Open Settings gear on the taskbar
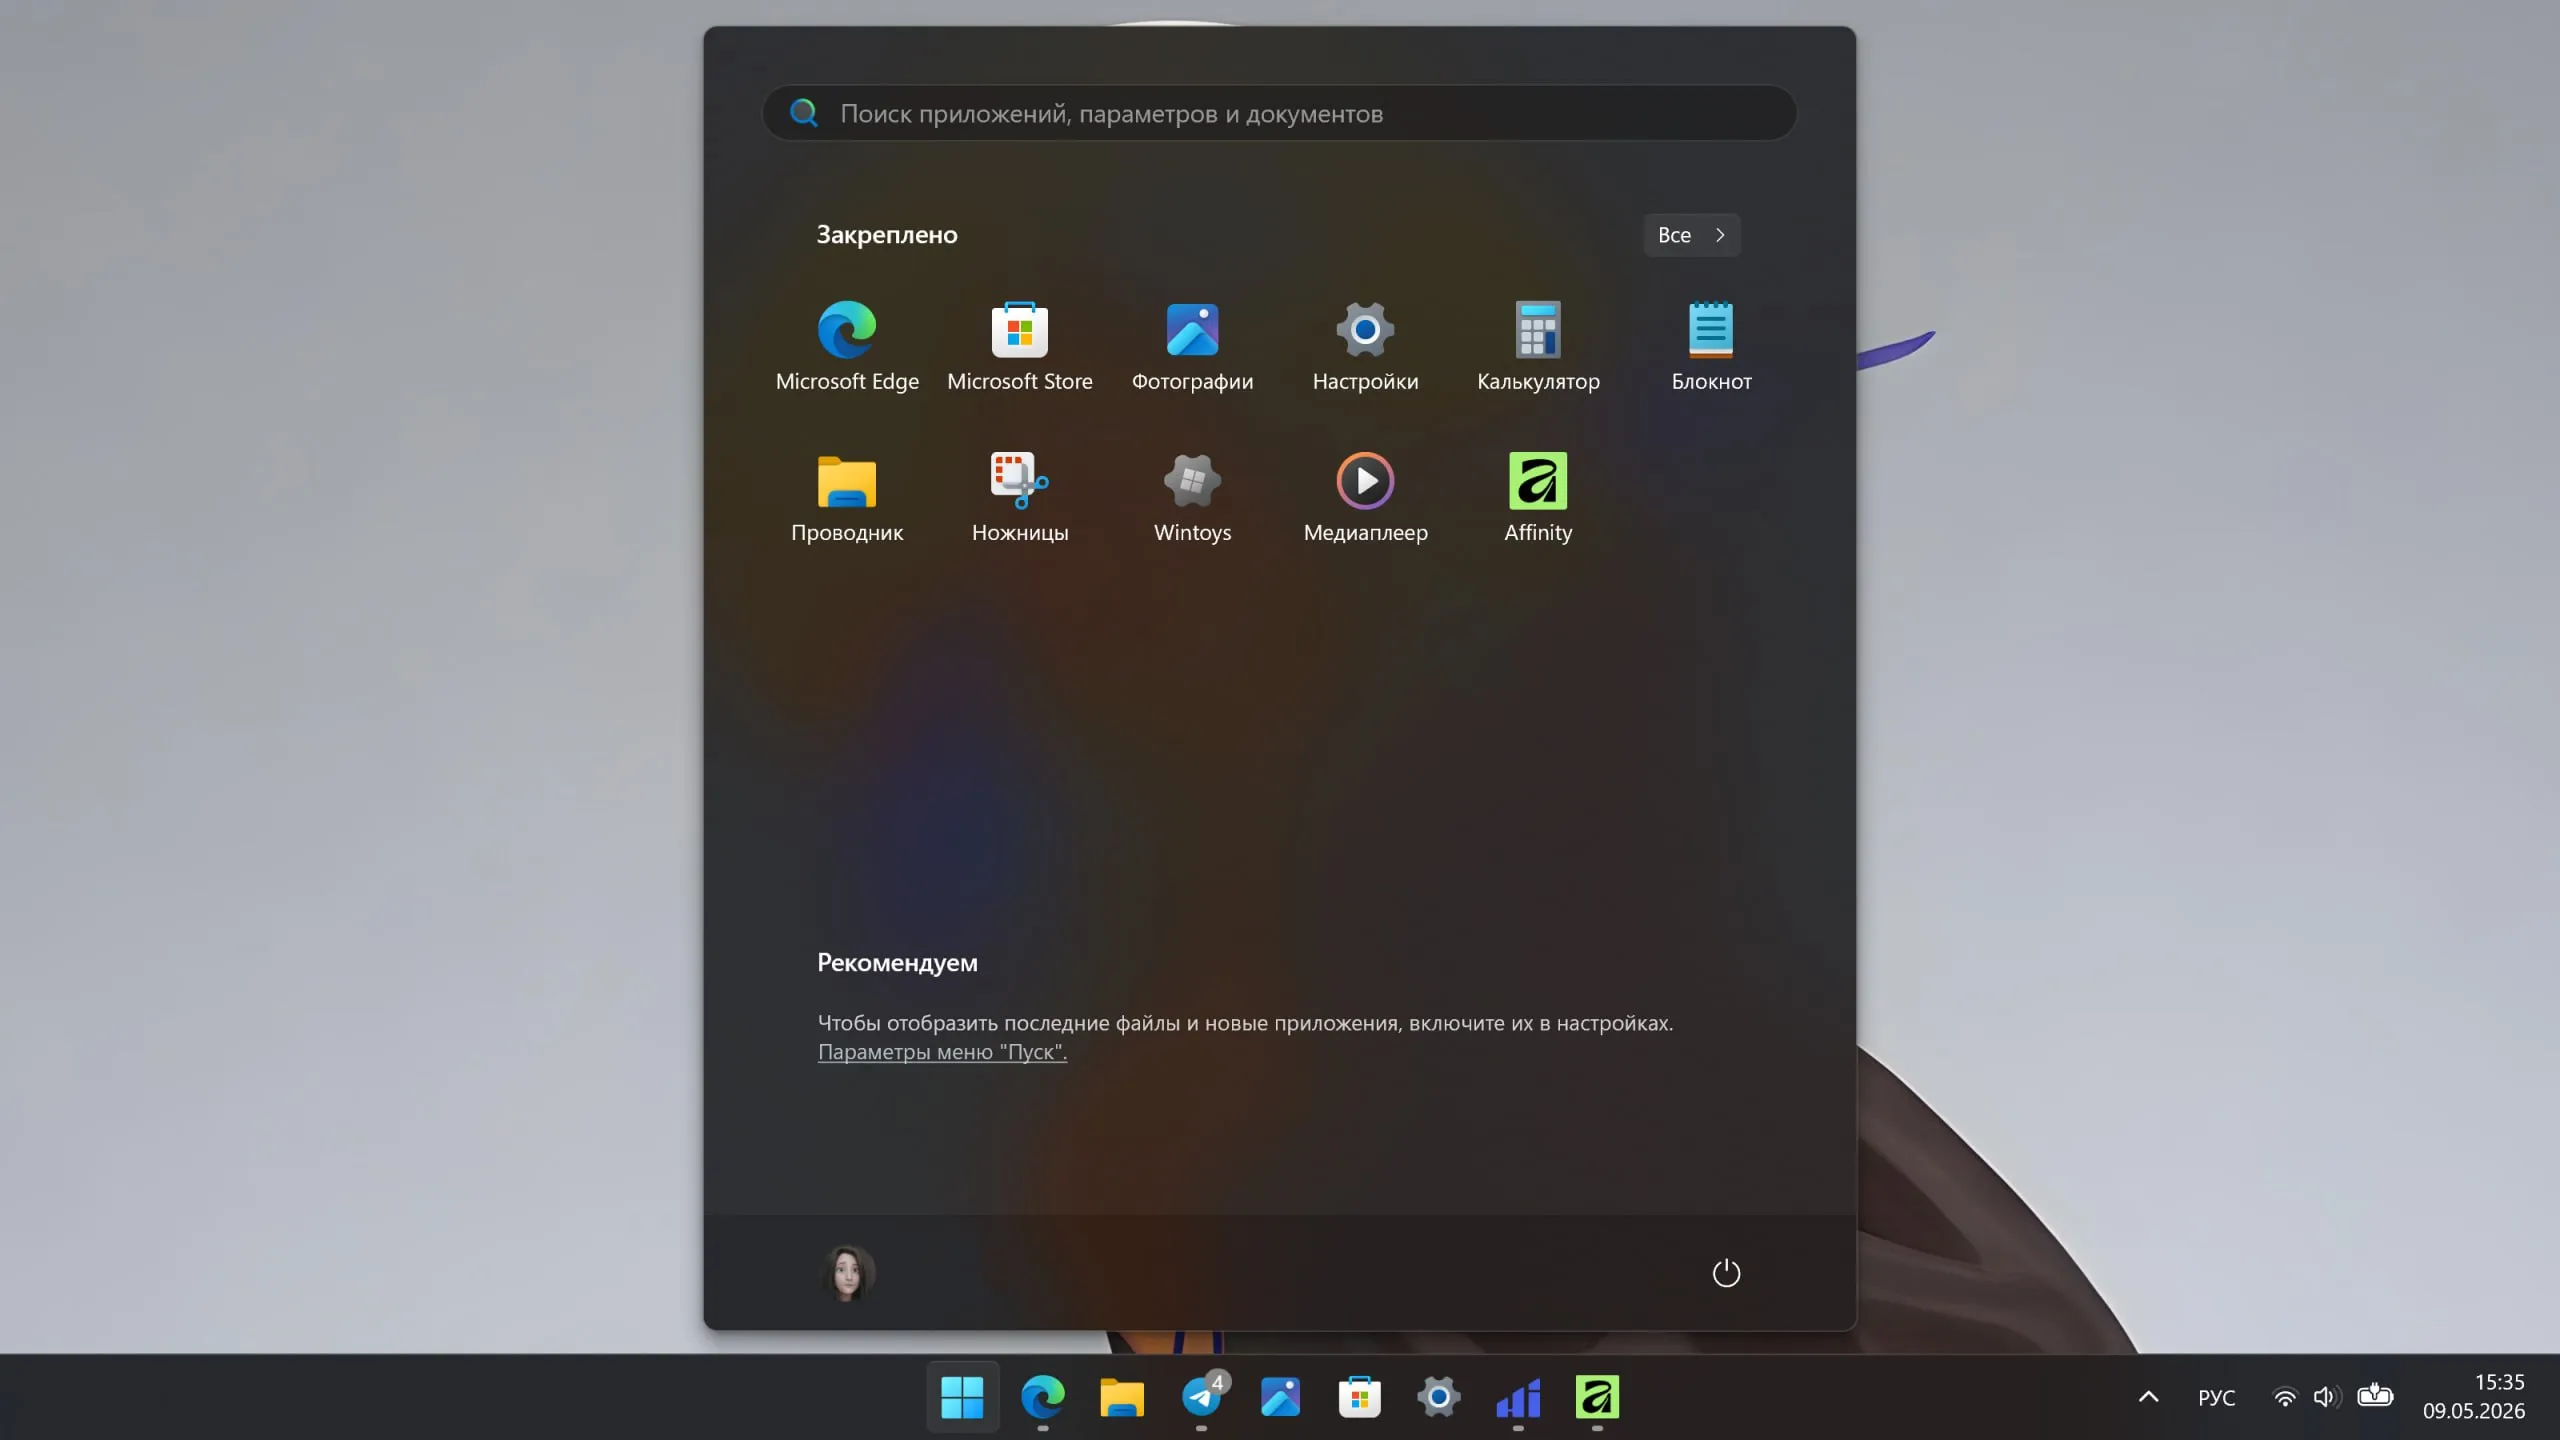This screenshot has width=2560, height=1440. tap(1438, 1397)
